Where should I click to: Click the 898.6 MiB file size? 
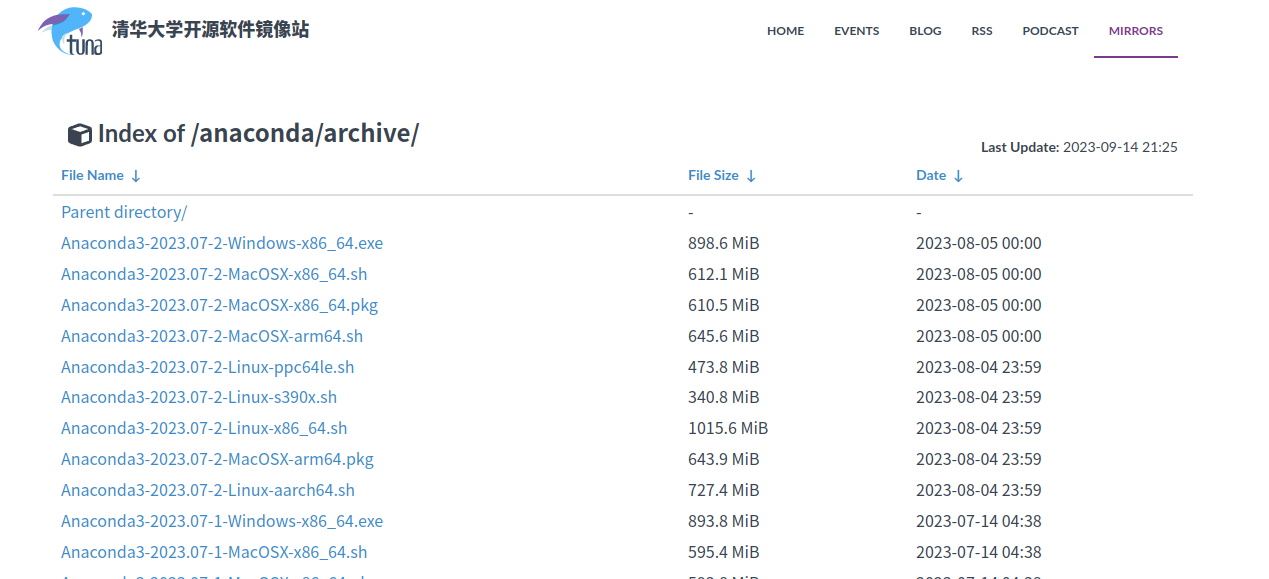[x=724, y=243]
